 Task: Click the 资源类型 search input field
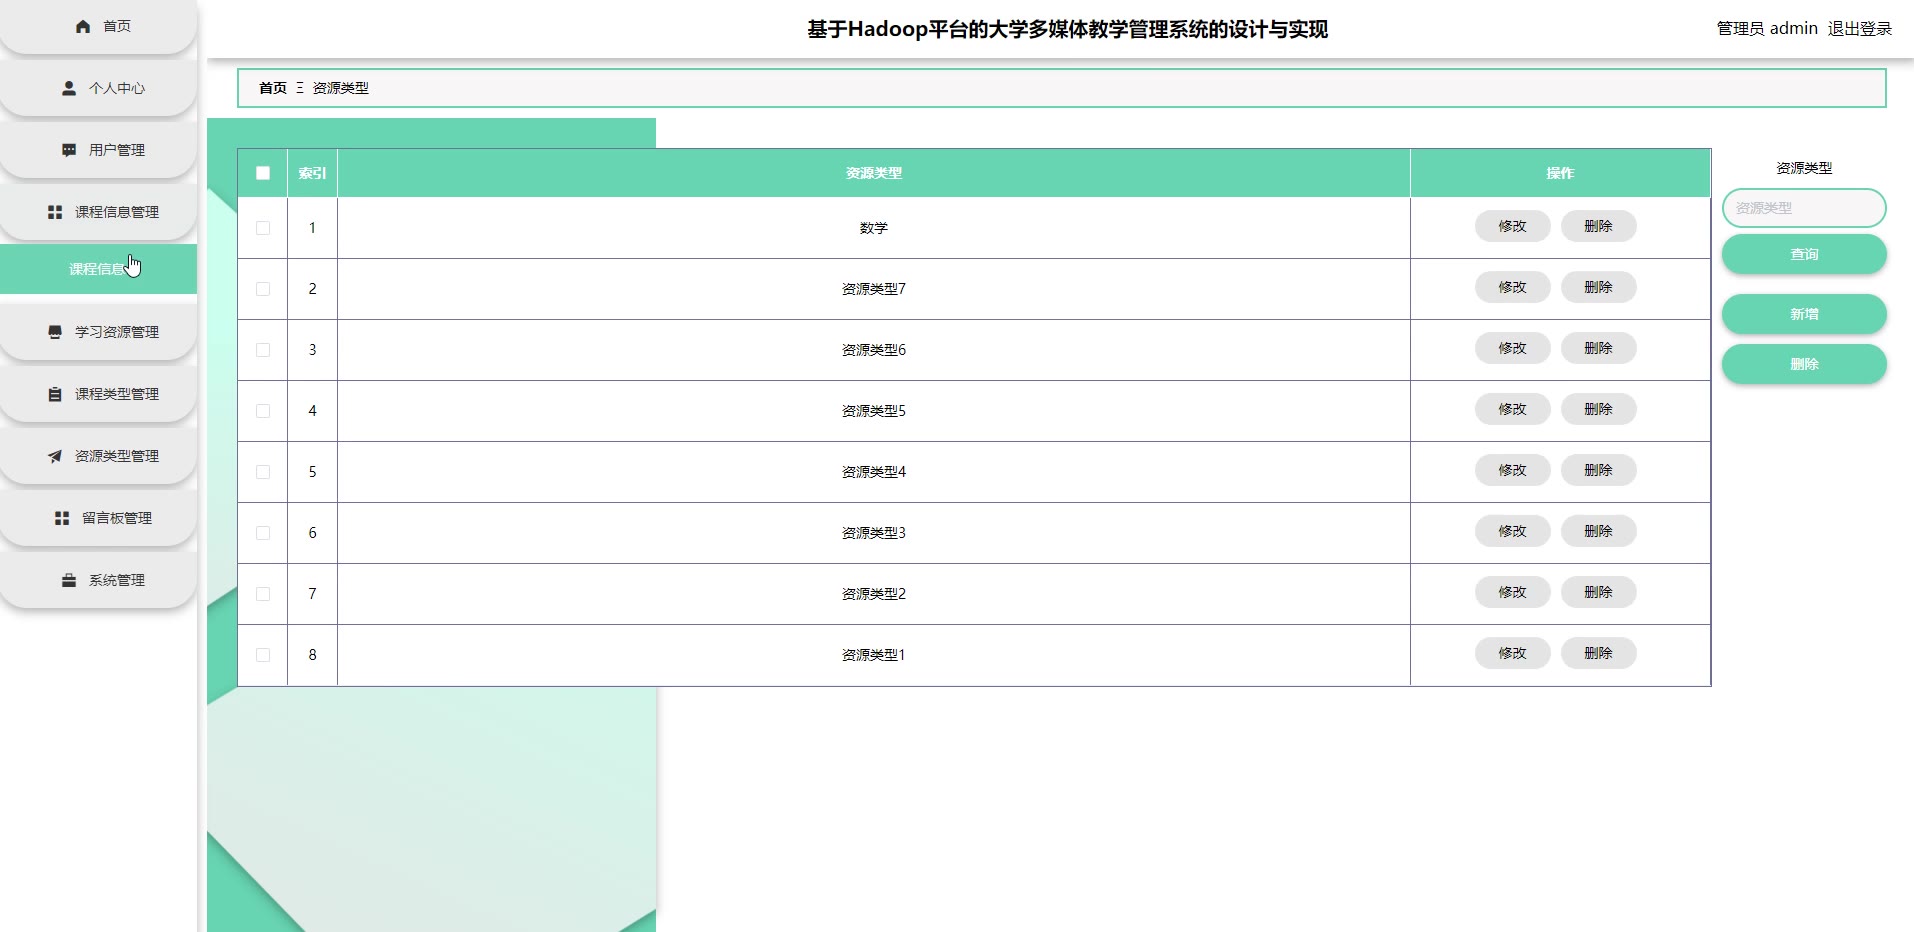[1804, 208]
